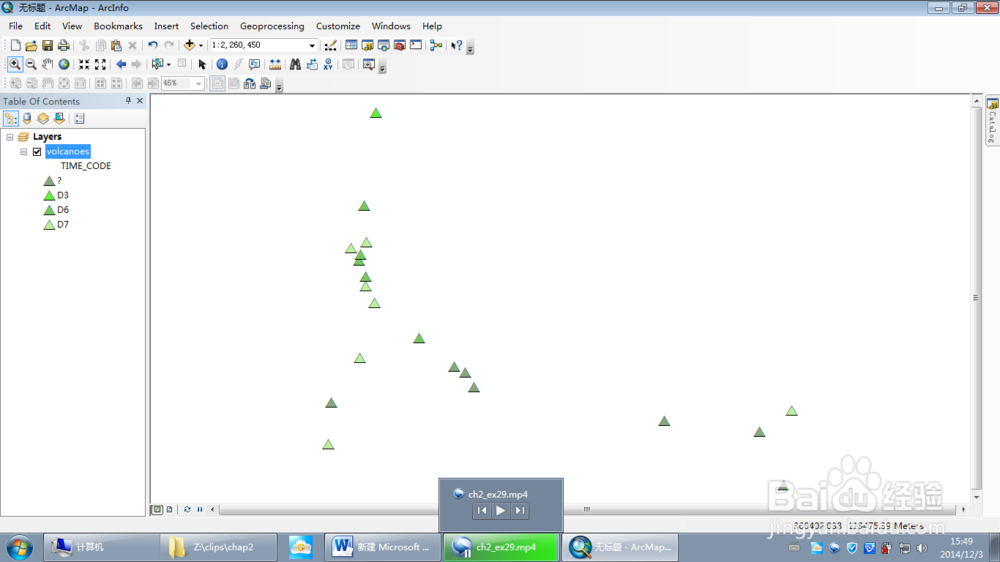Activate the What's This help tool
This screenshot has width=1000, height=562.
pos(457,45)
